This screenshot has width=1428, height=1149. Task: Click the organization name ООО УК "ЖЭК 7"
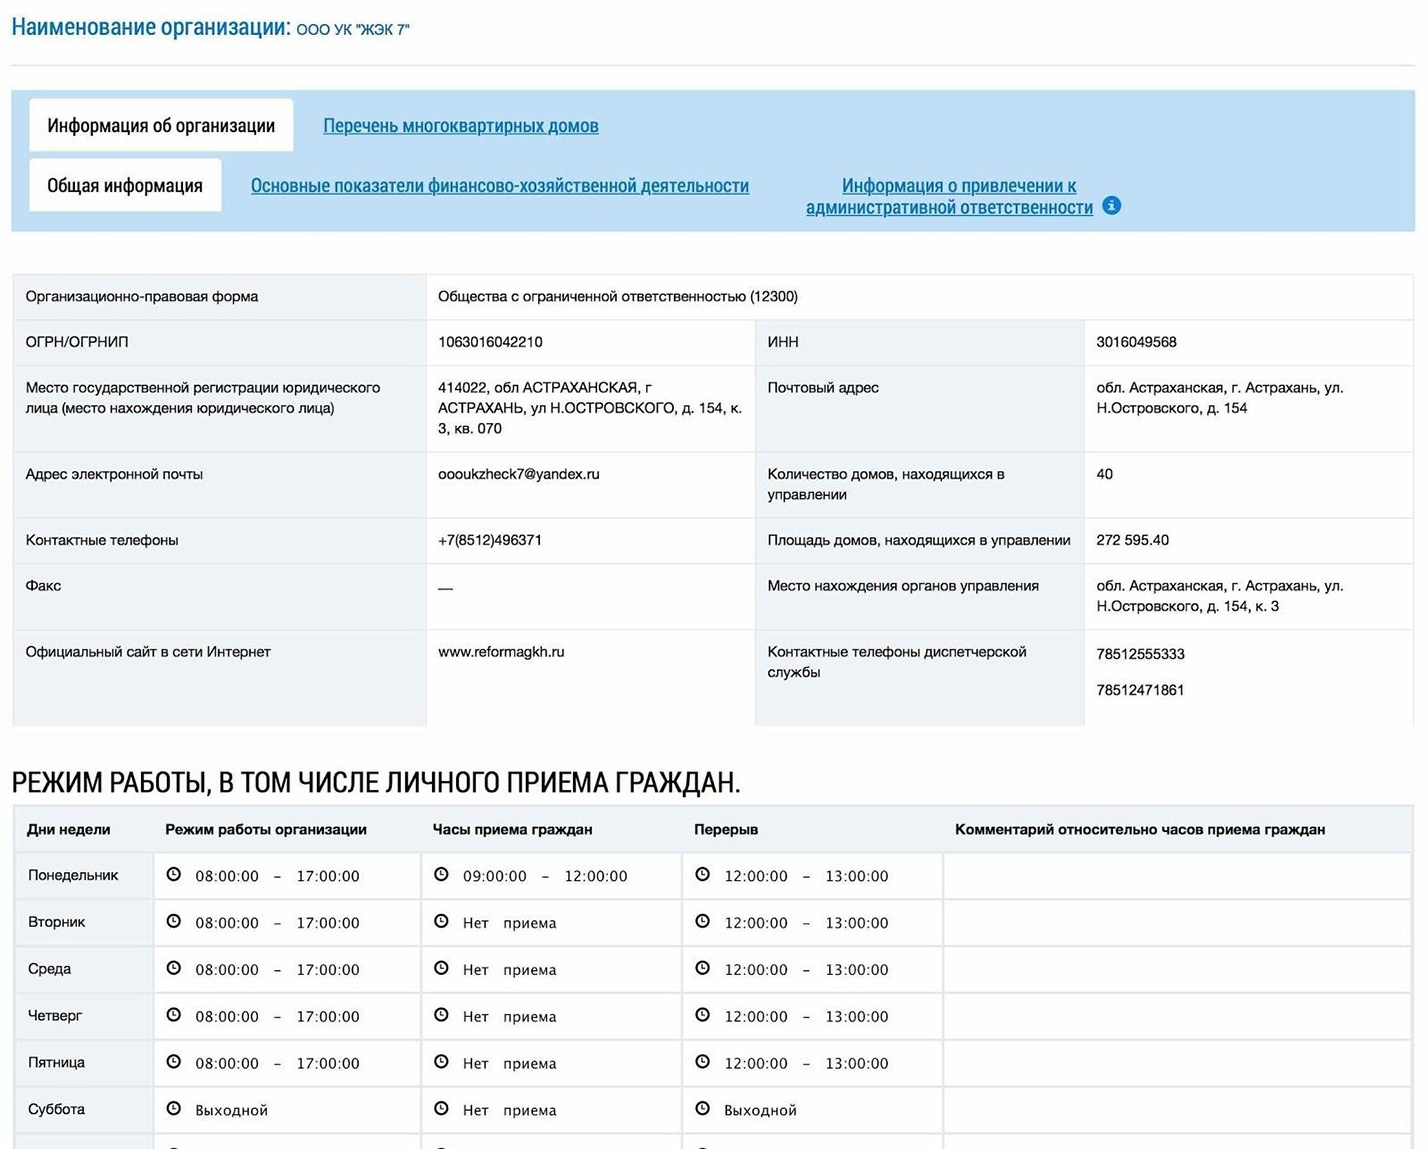point(353,30)
